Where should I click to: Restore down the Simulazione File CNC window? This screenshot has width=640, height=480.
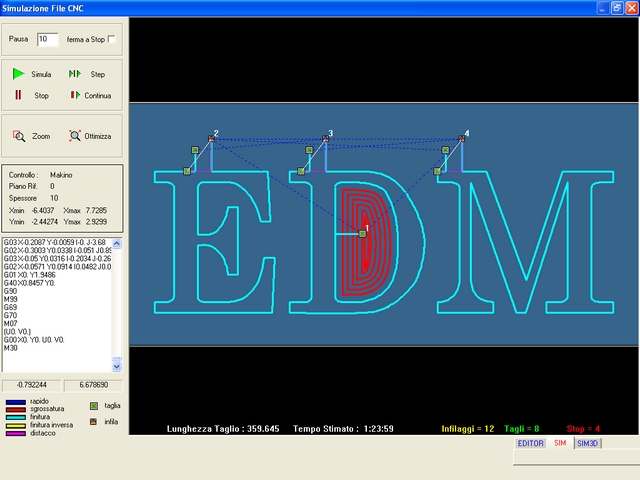(617, 8)
